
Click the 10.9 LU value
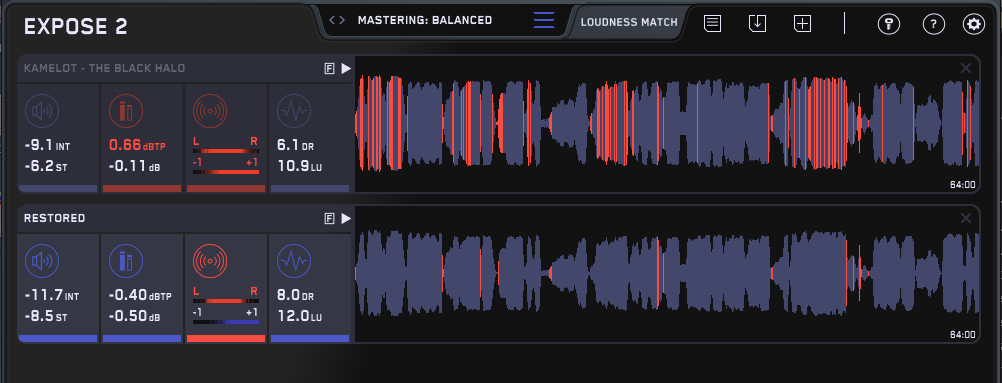click(300, 167)
